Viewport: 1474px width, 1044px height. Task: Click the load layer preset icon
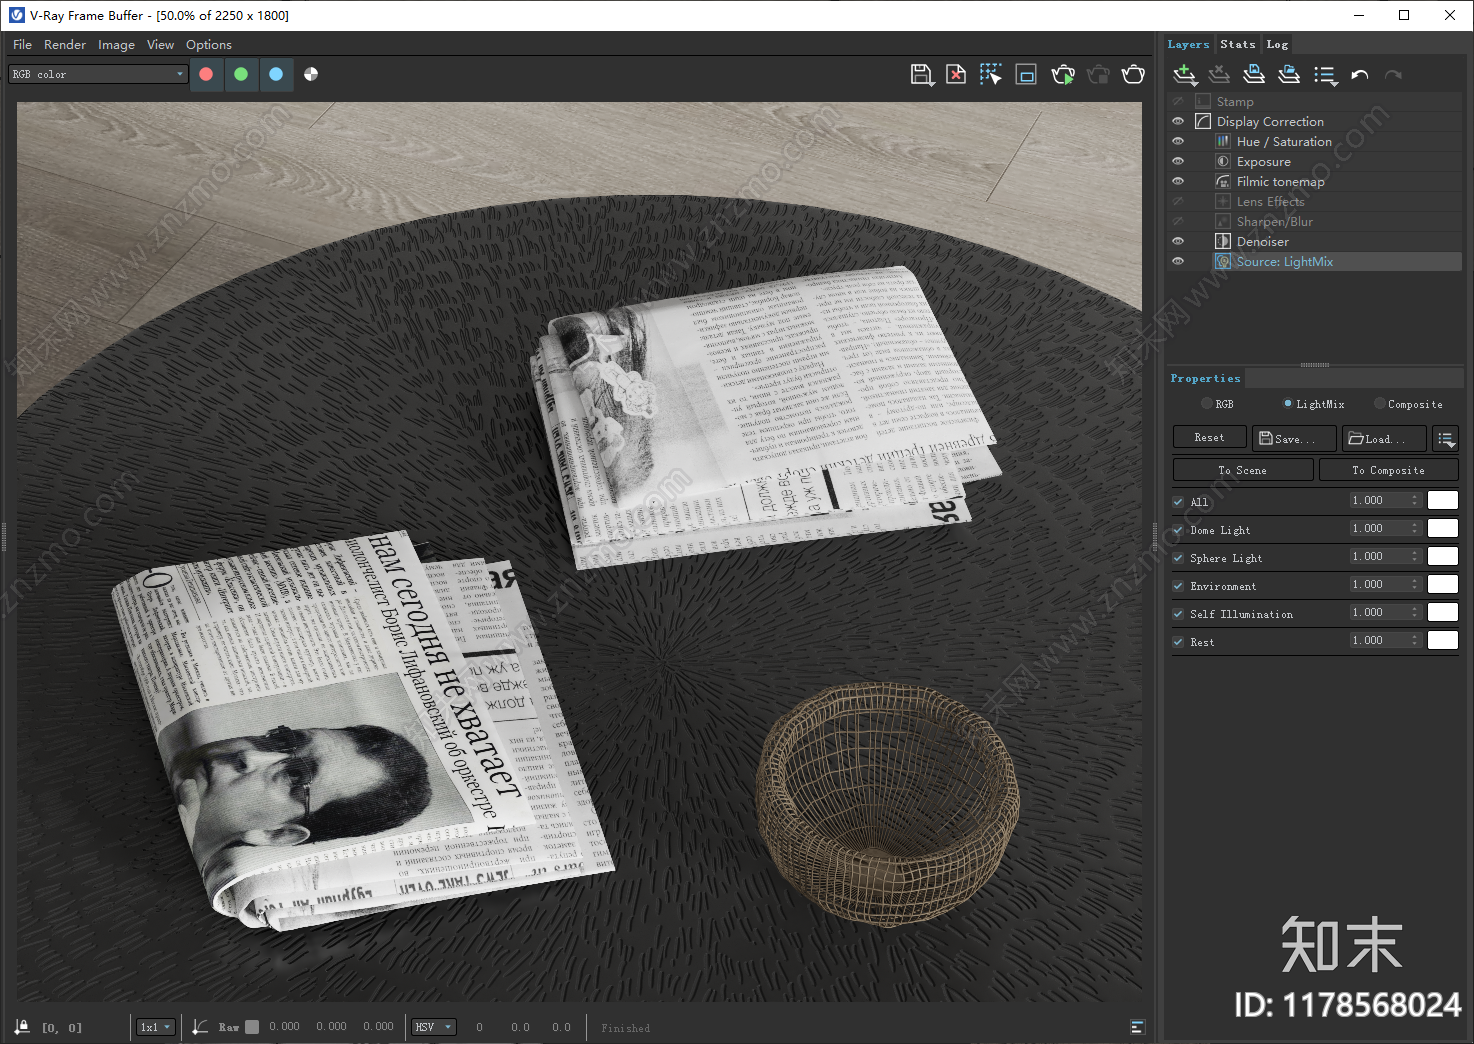(x=1289, y=75)
